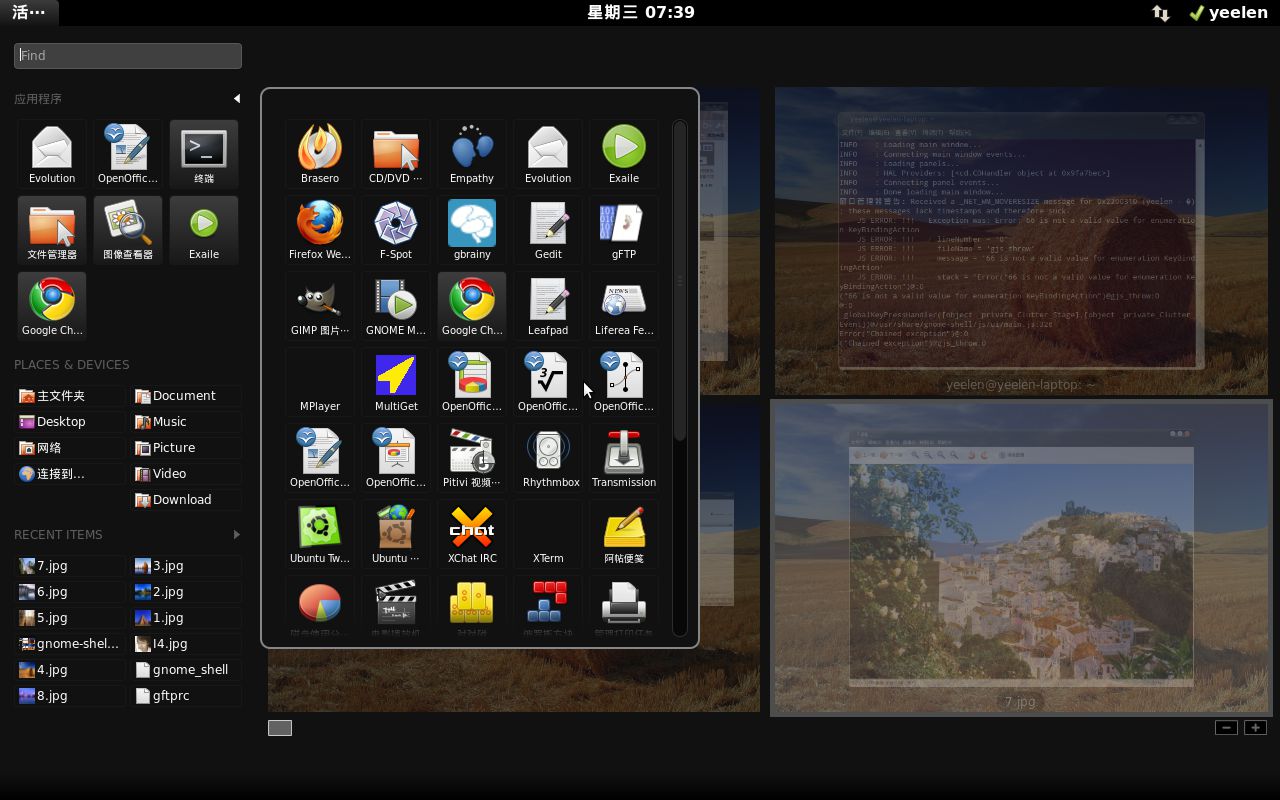1280x800 pixels.
Task: Launch Evolution from the favorites sidebar
Action: pyautogui.click(x=52, y=154)
